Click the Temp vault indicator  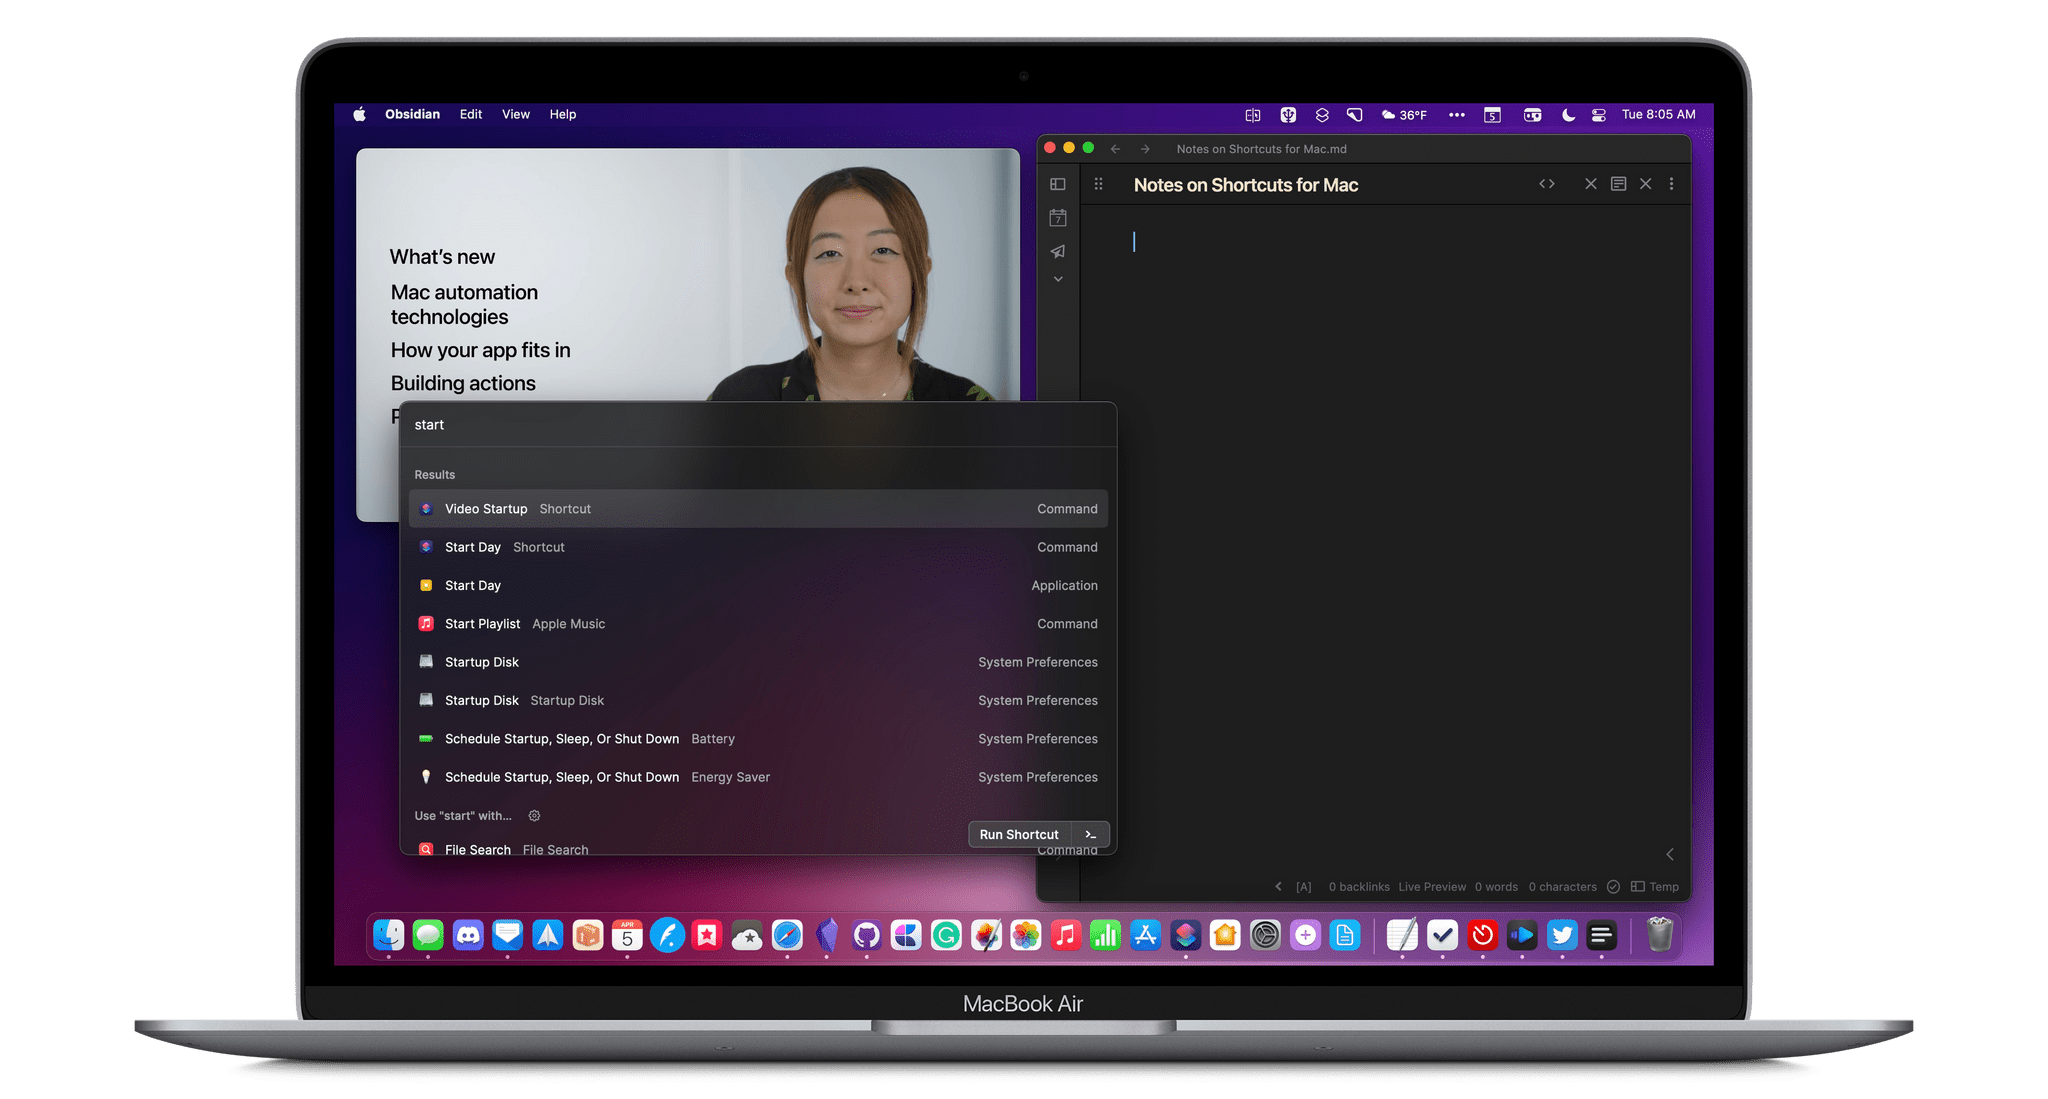point(1655,887)
